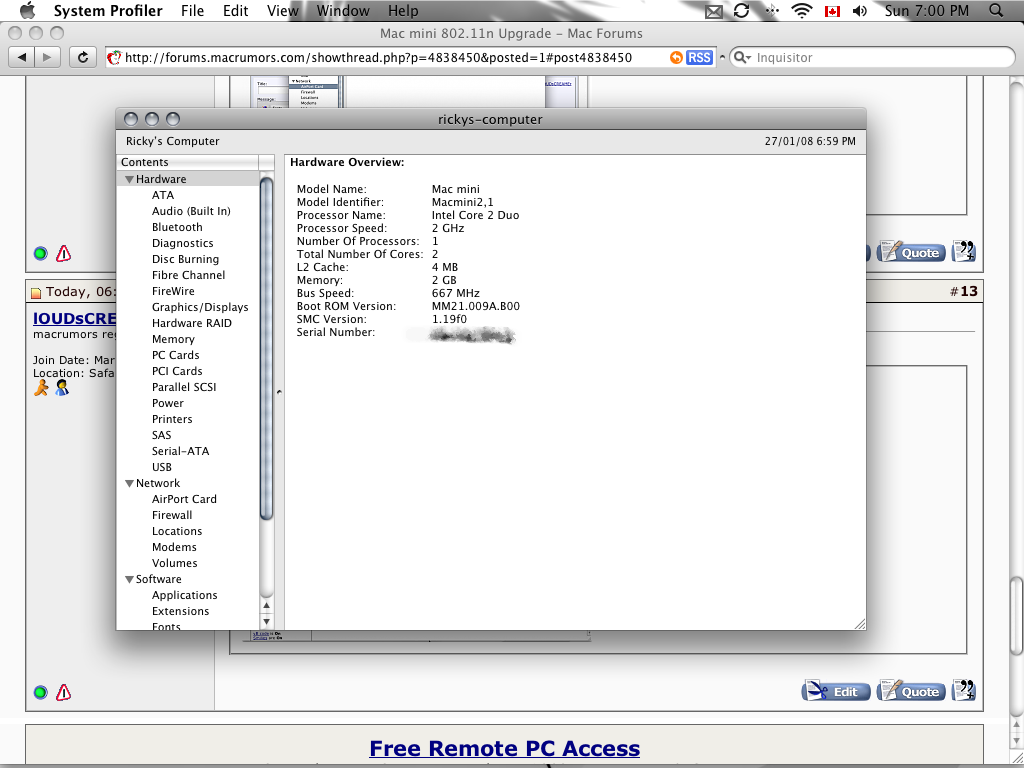Click the upper green online status dot
1024x768 pixels.
(x=40, y=253)
